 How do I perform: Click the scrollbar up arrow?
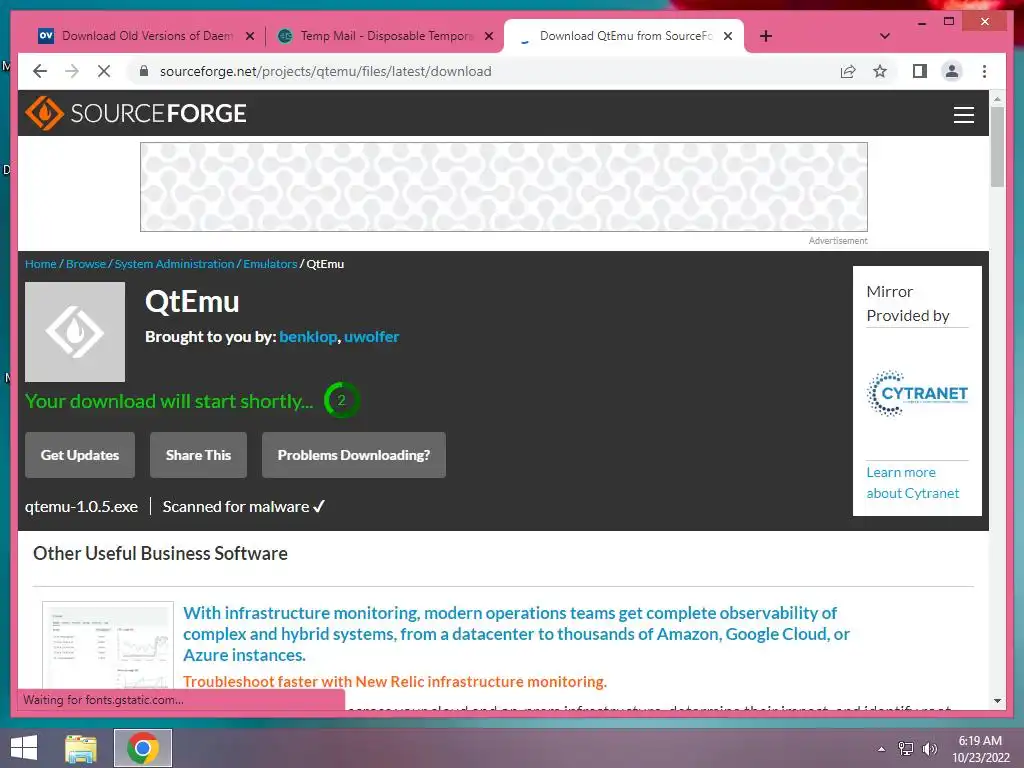click(x=997, y=99)
